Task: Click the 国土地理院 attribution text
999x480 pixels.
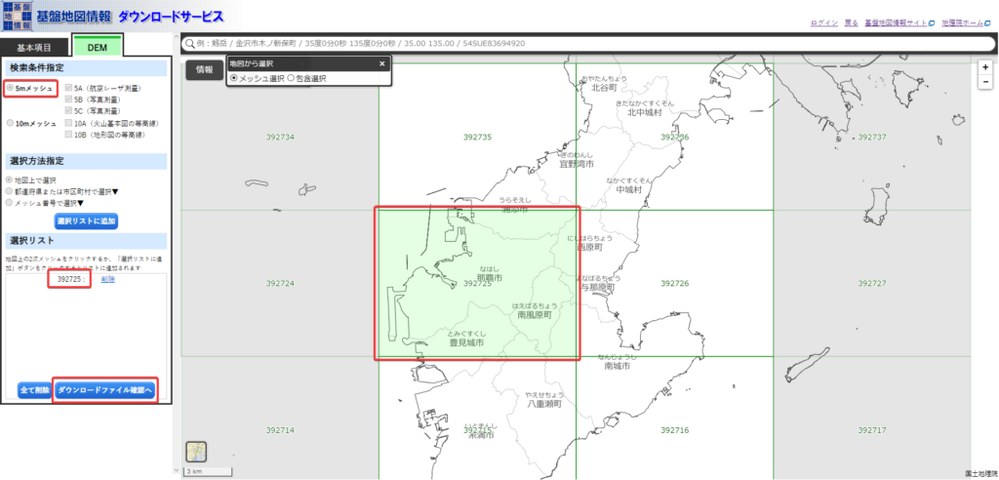Action: 980,473
